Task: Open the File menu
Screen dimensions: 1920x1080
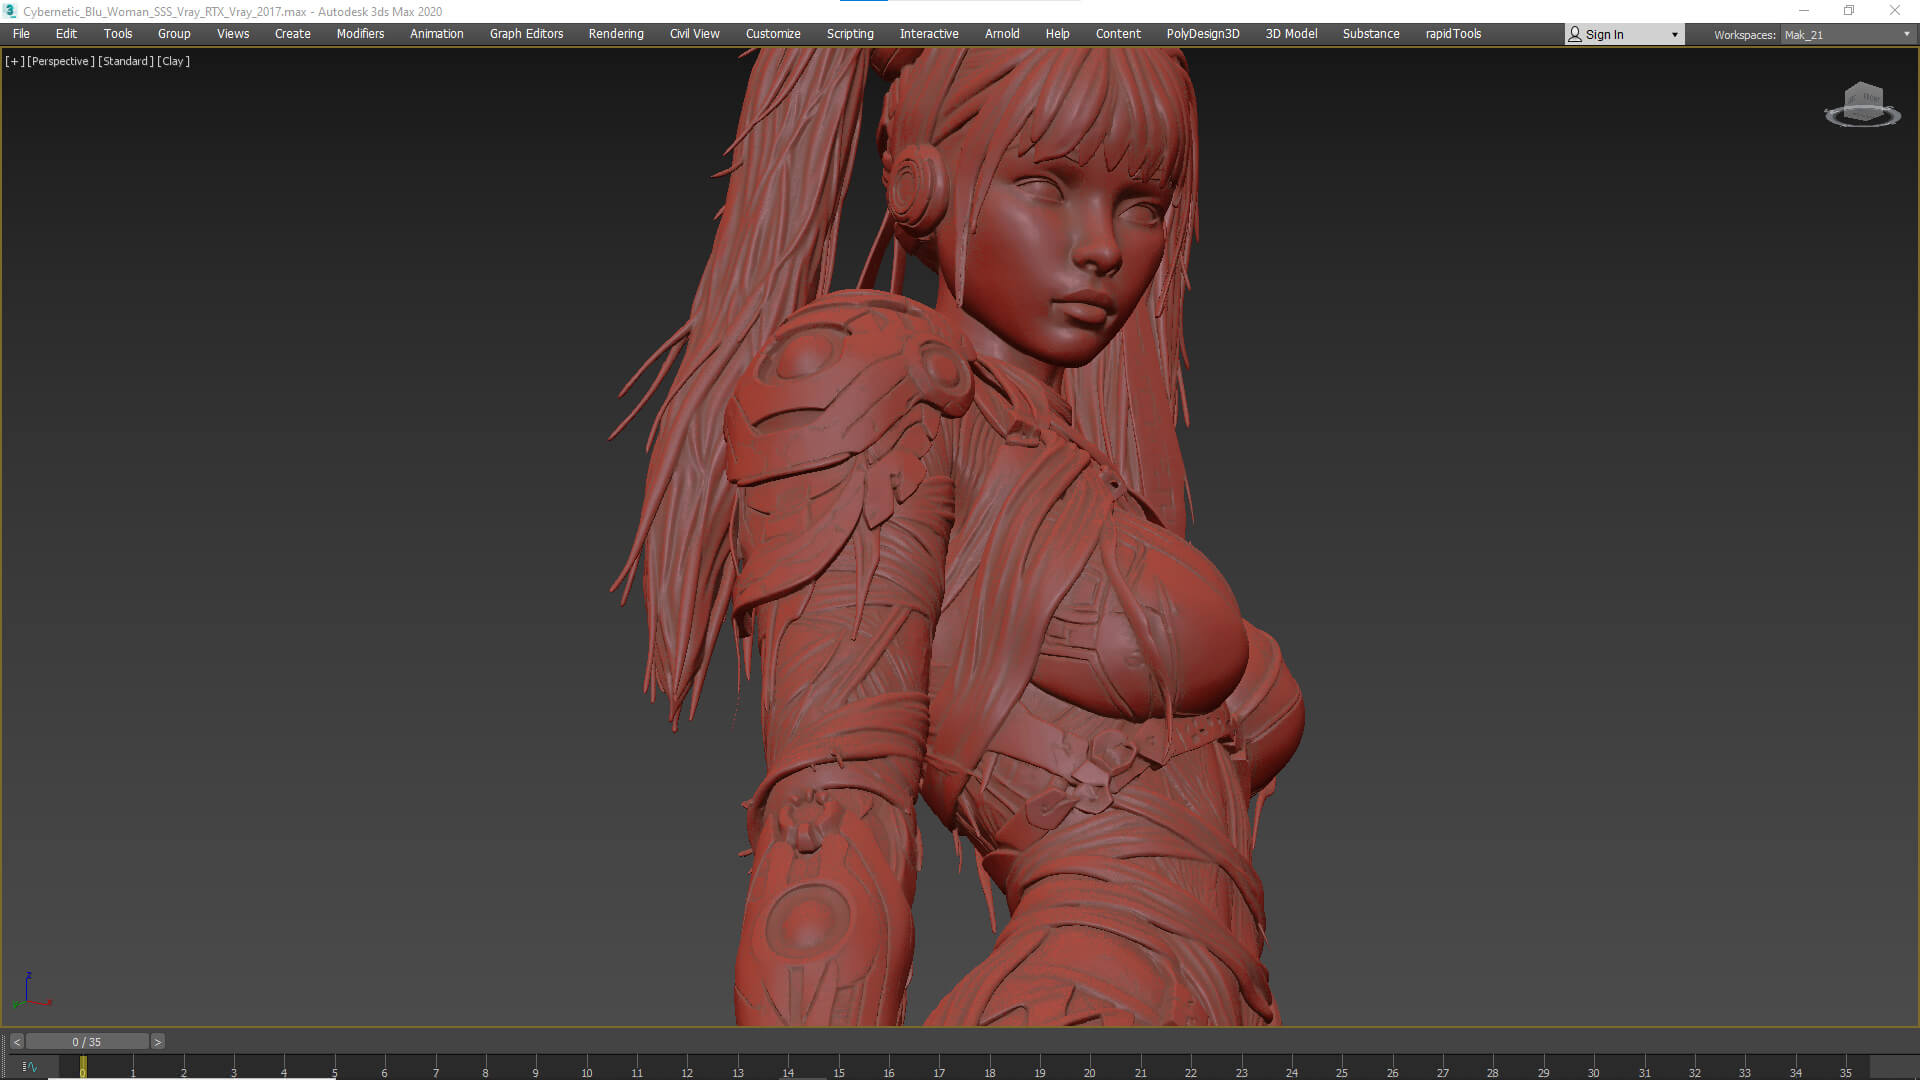Action: 21,34
